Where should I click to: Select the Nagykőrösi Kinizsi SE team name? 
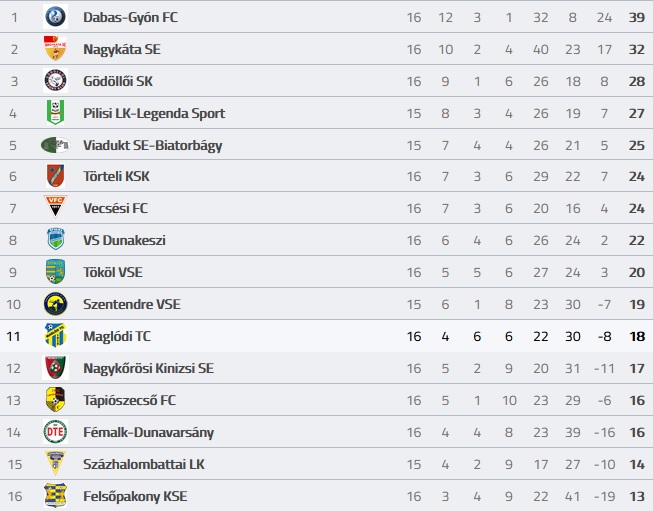tap(148, 368)
